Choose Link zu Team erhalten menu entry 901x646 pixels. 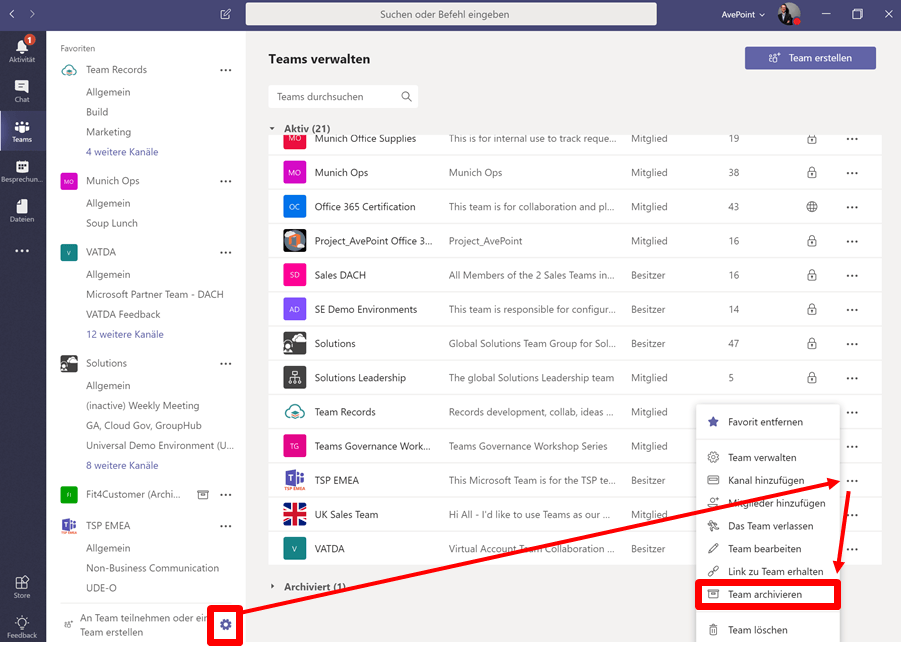(768, 571)
